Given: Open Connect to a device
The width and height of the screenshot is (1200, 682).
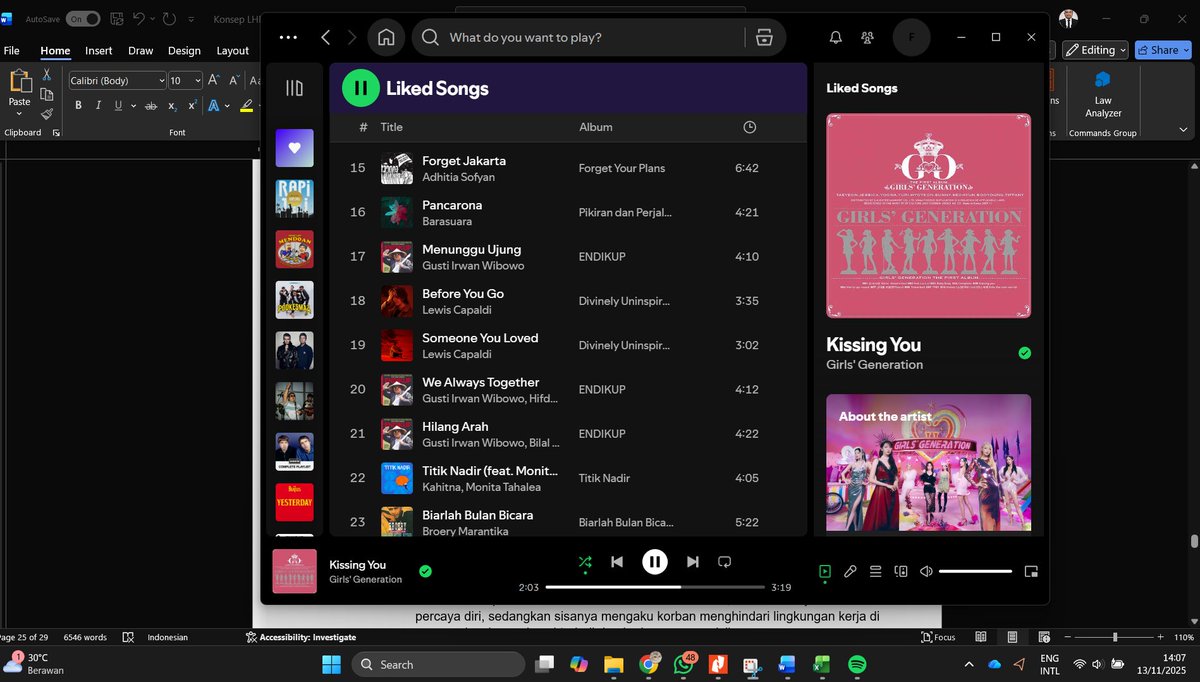Looking at the screenshot, I should [901, 572].
